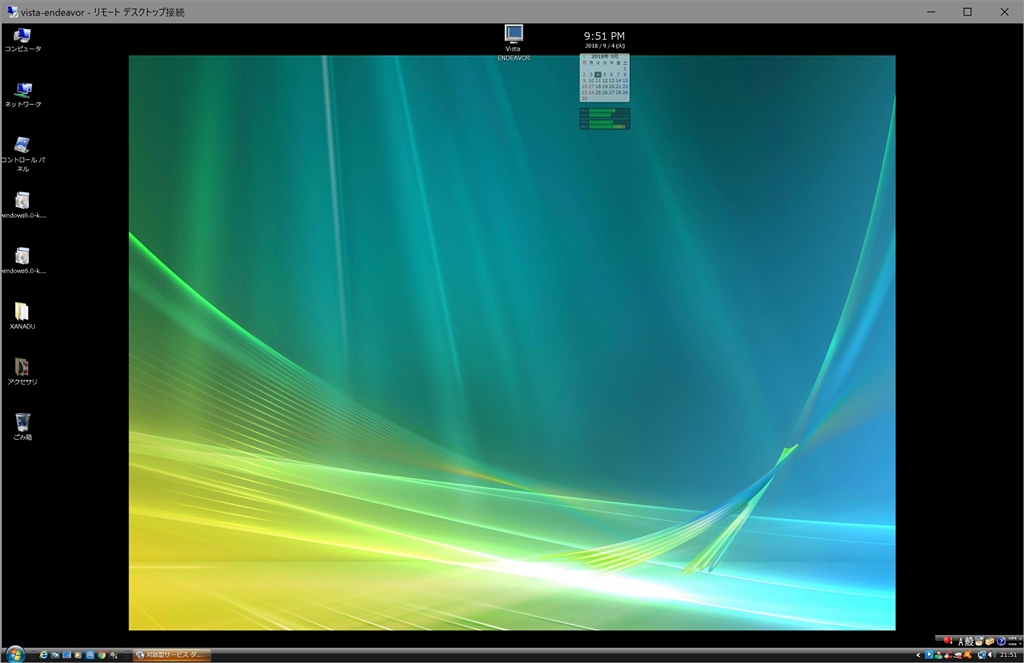This screenshot has width=1024, height=663.
Task: Click the speaker volume tray icon
Action: (991, 655)
